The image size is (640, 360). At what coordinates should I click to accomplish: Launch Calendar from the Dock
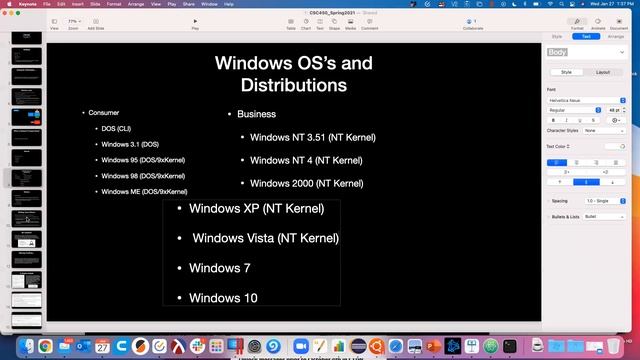pyautogui.click(x=102, y=347)
